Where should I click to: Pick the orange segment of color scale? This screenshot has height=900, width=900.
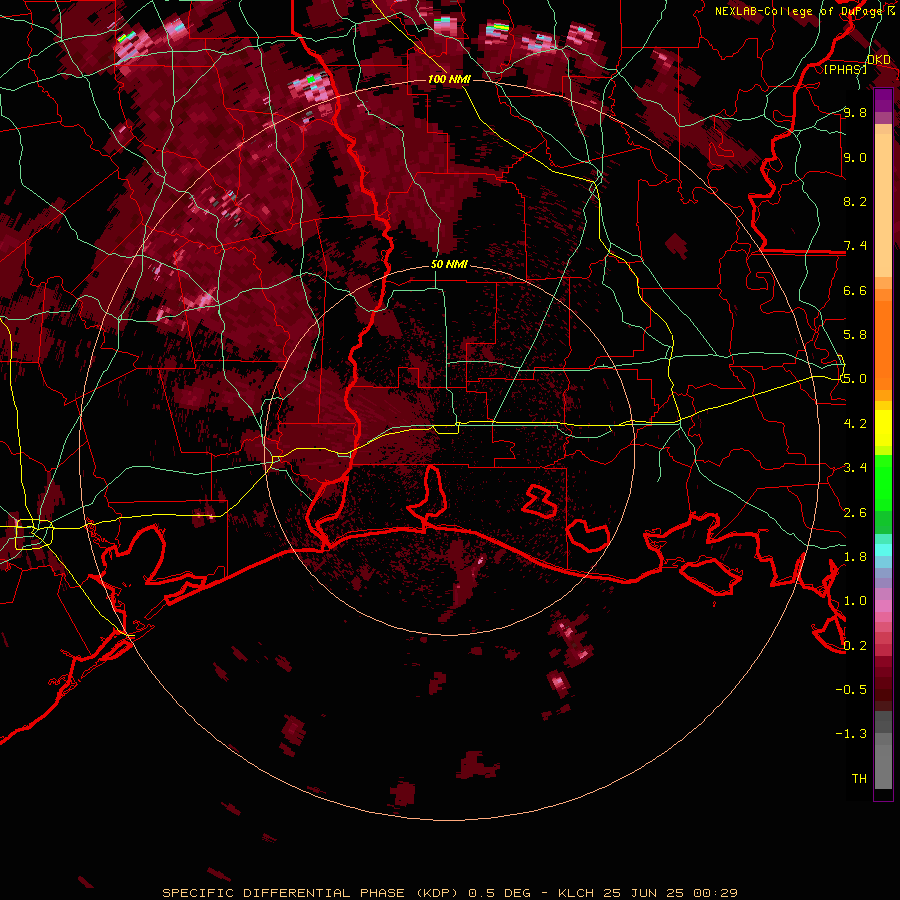pyautogui.click(x=883, y=344)
